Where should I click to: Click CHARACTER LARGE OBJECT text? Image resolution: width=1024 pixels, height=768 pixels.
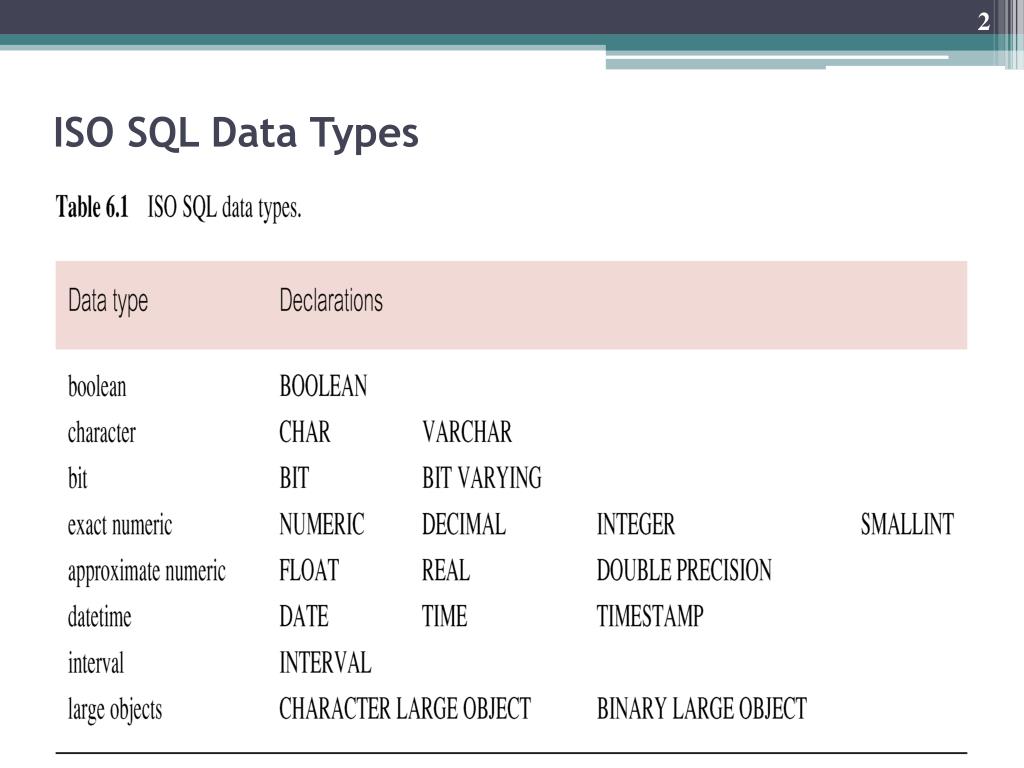click(x=405, y=709)
